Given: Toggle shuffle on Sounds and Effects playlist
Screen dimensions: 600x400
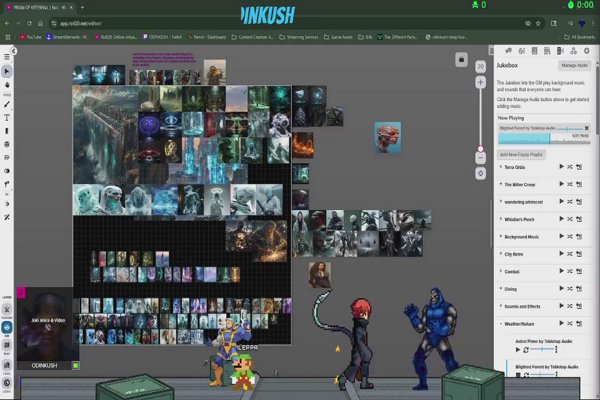Looking at the screenshot, I should 570,306.
